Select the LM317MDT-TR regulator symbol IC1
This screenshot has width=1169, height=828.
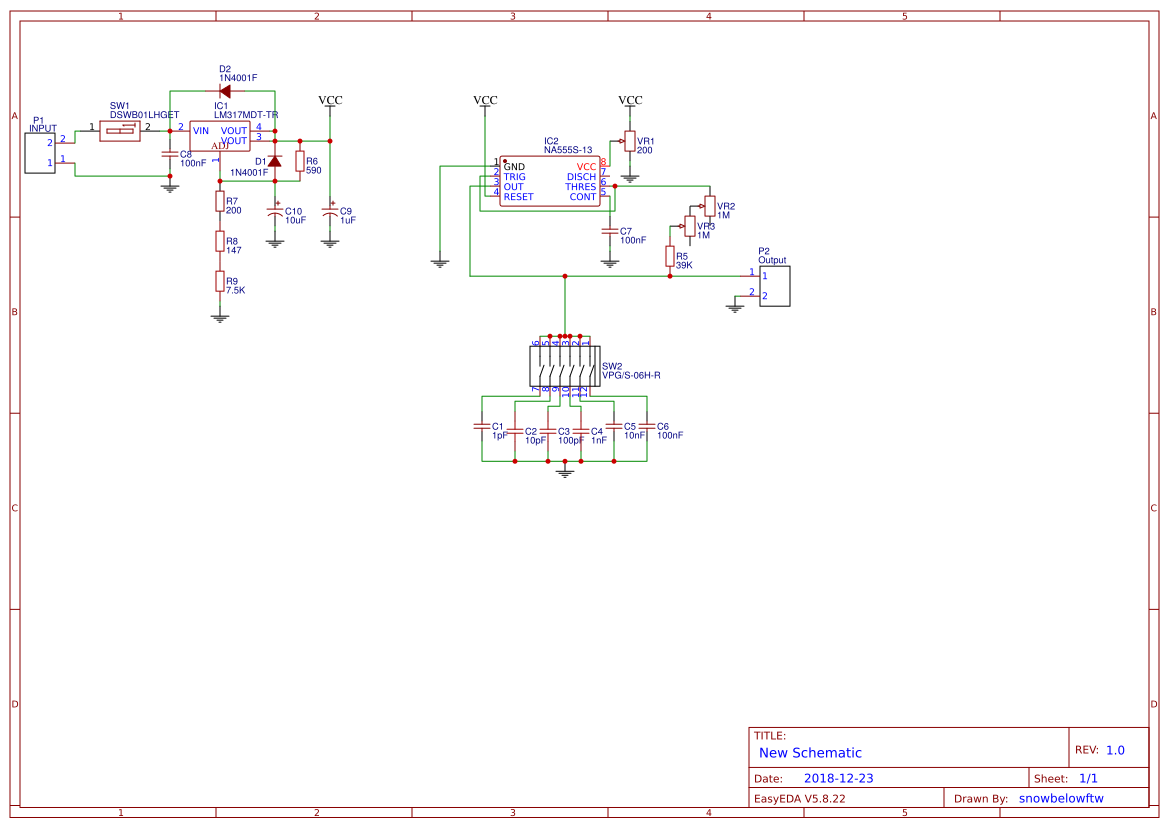tap(220, 137)
